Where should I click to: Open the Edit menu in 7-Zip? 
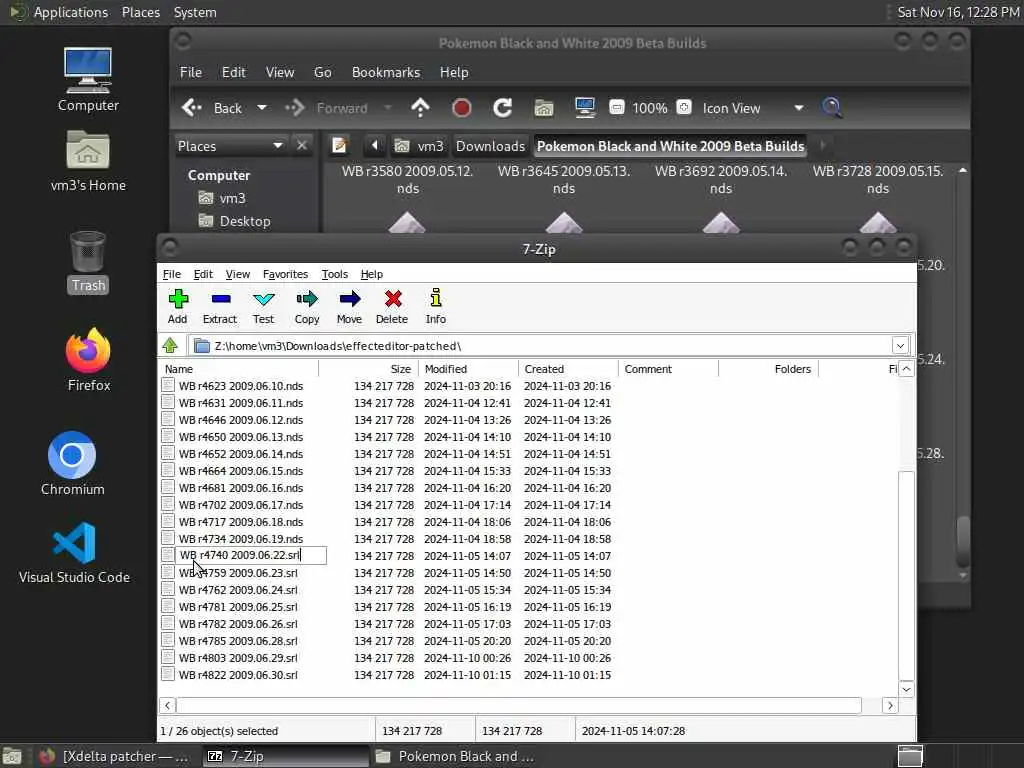coord(203,274)
